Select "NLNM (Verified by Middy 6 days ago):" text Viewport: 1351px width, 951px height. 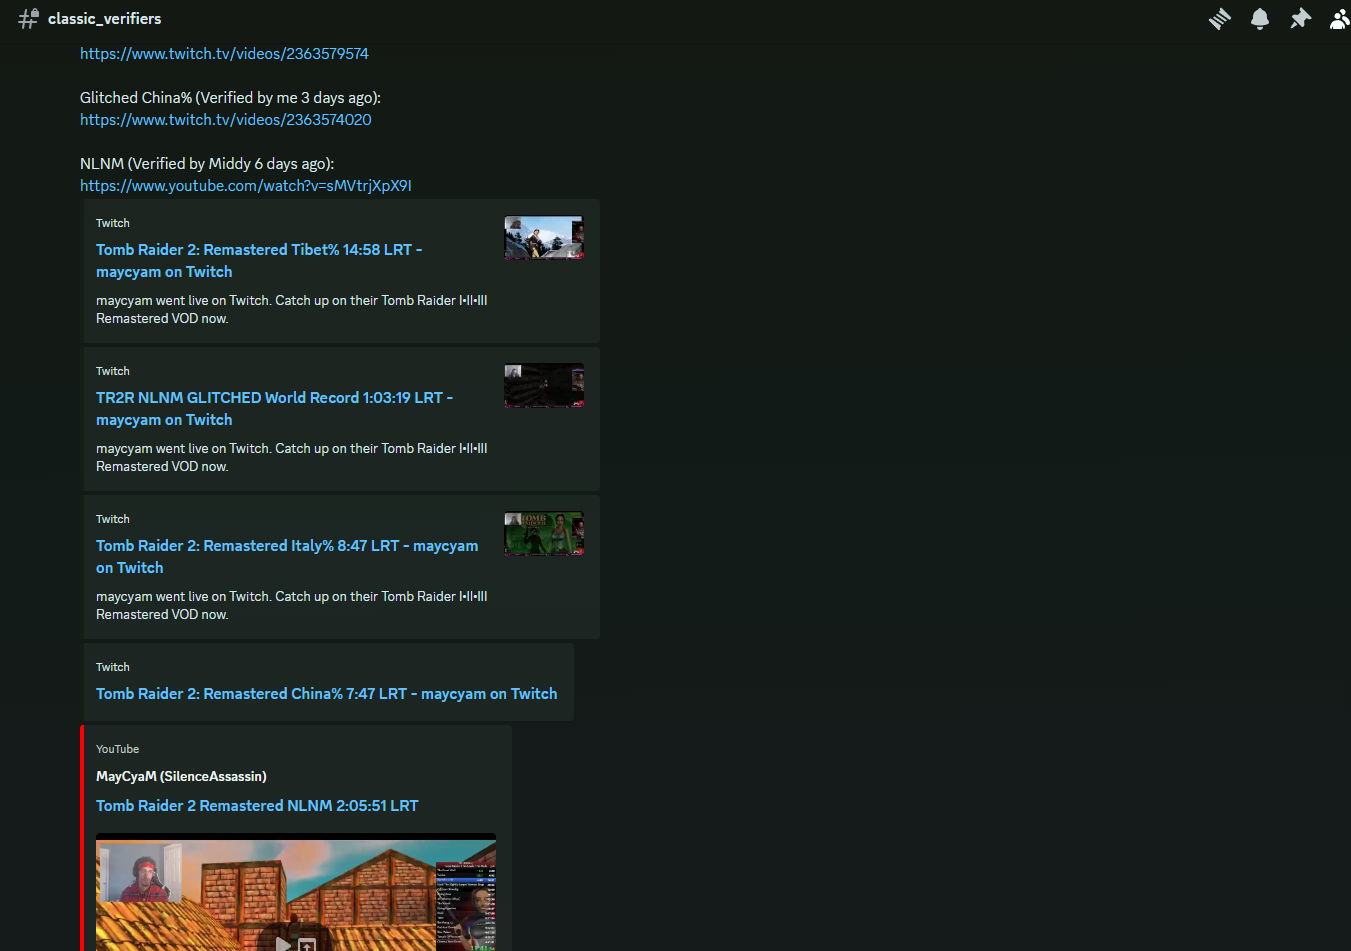pos(207,164)
